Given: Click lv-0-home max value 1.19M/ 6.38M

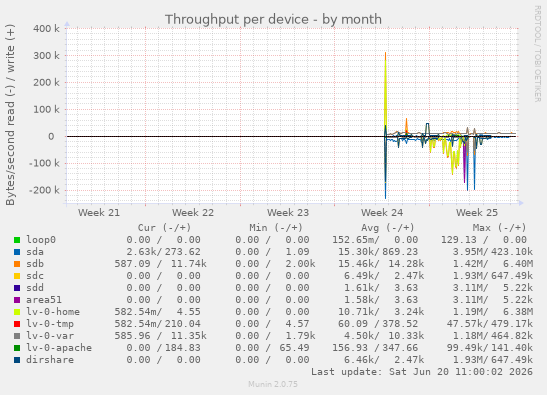Looking at the screenshot, I should point(493,312).
